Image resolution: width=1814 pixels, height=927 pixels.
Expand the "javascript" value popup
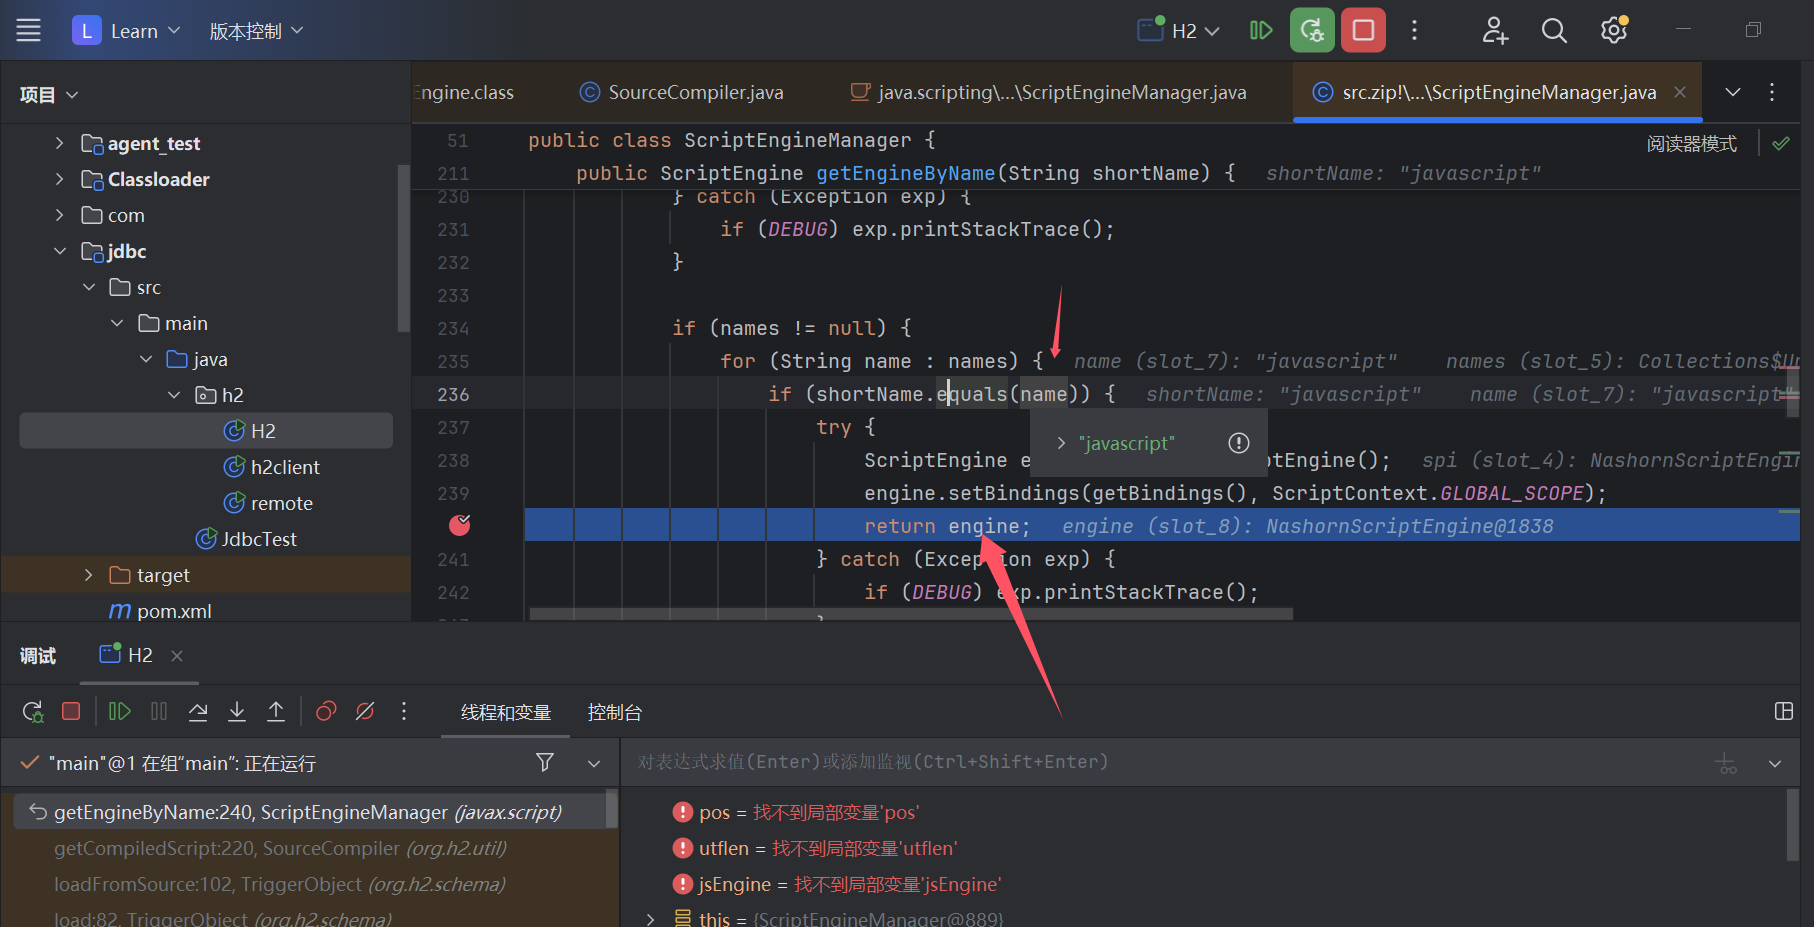1062,443
